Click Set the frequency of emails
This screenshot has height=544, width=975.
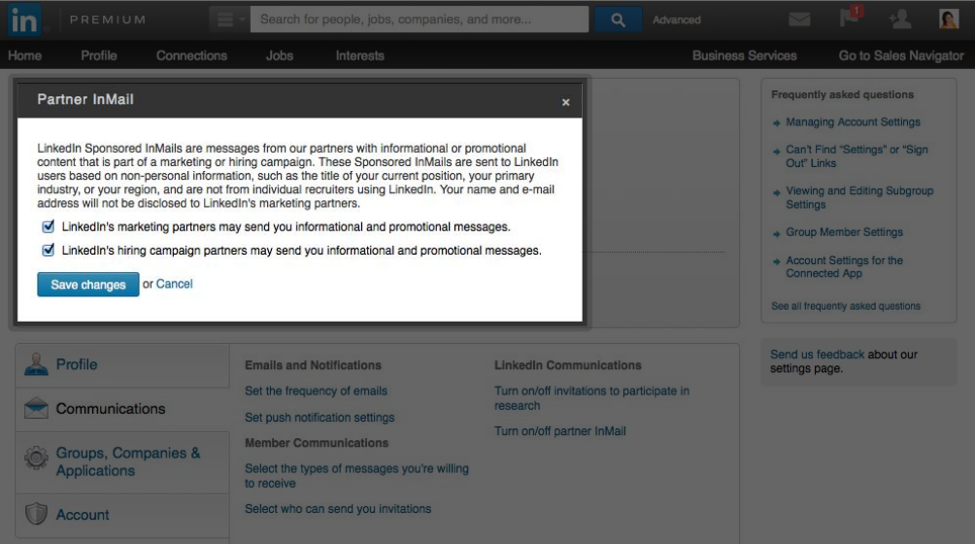[316, 390]
